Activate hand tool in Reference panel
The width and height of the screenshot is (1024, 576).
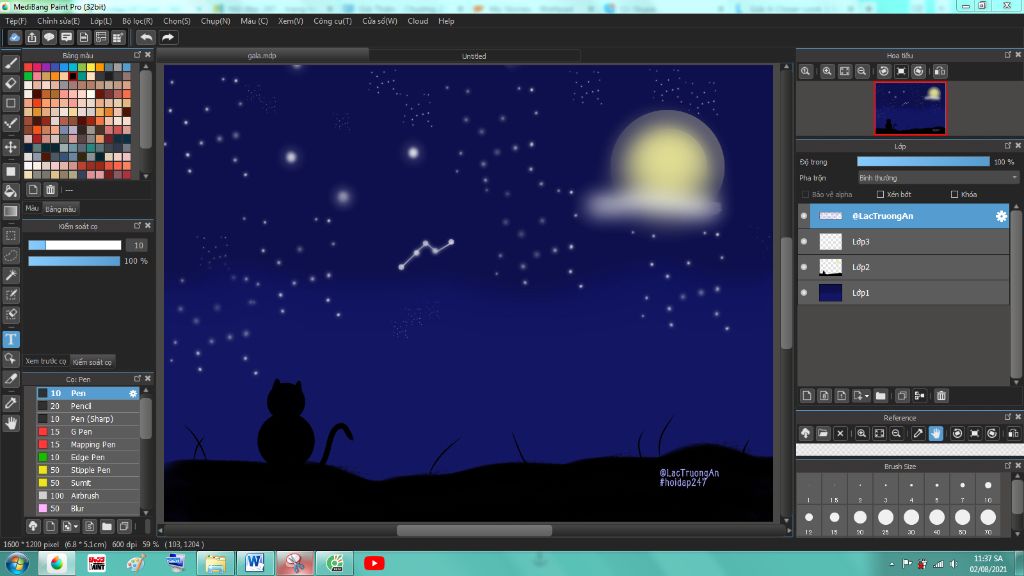pos(936,433)
